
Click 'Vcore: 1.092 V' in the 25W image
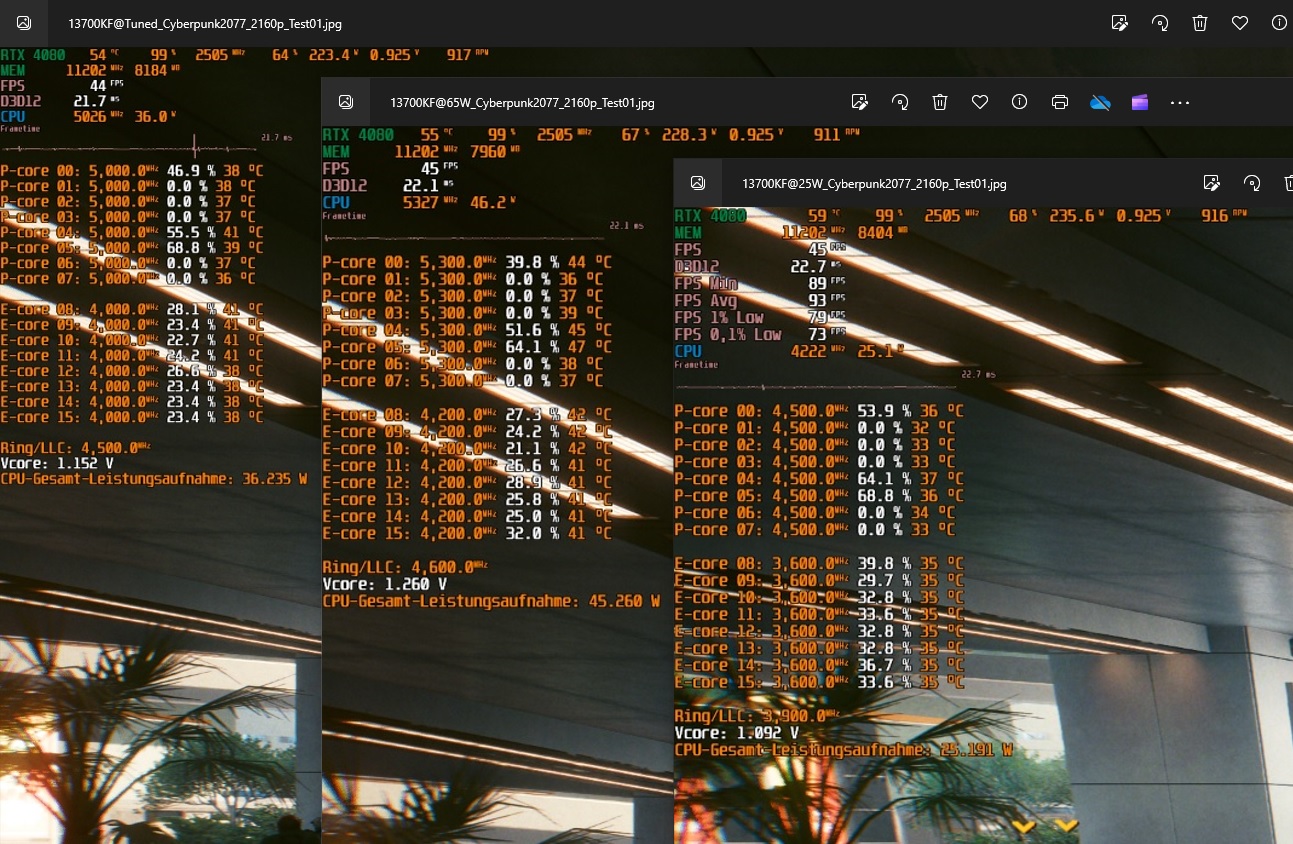pyautogui.click(x=736, y=733)
